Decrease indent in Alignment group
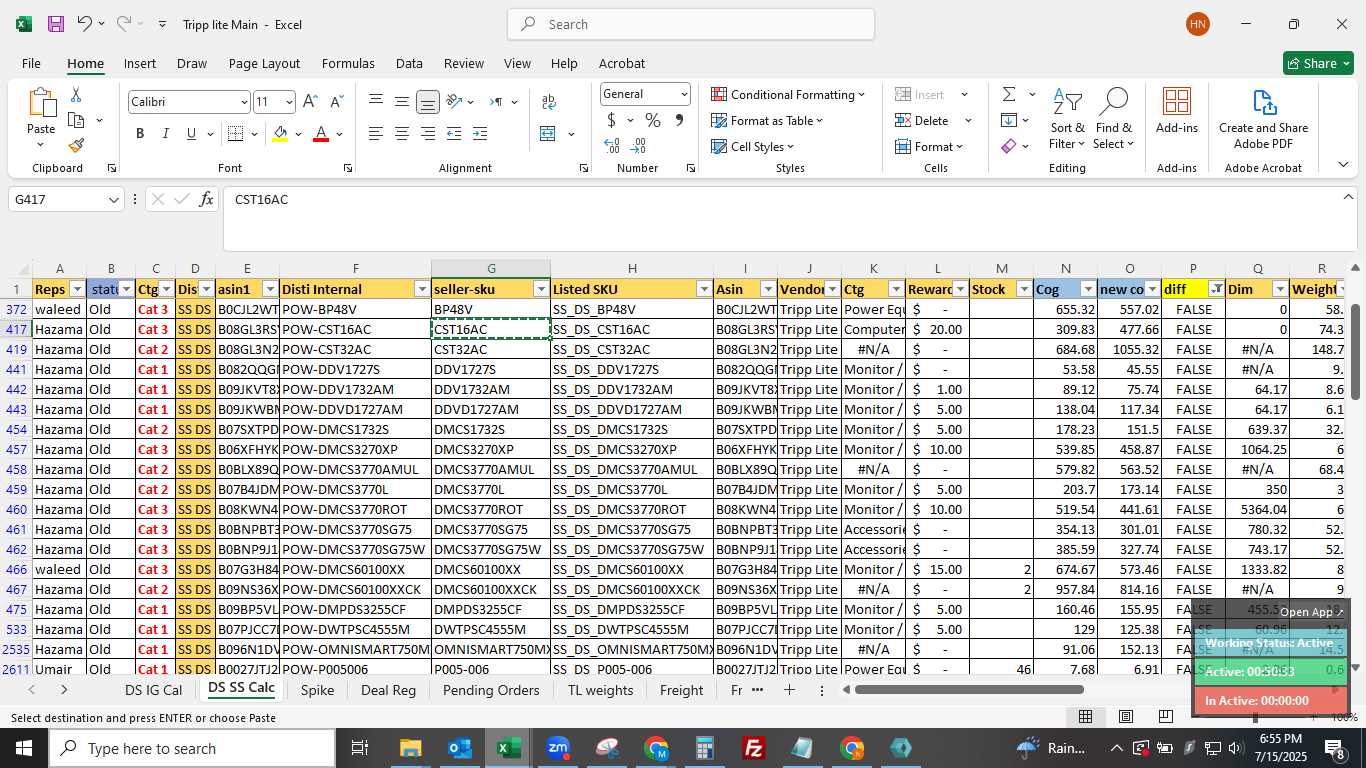Screen dimensions: 1366x768 tap(453, 134)
